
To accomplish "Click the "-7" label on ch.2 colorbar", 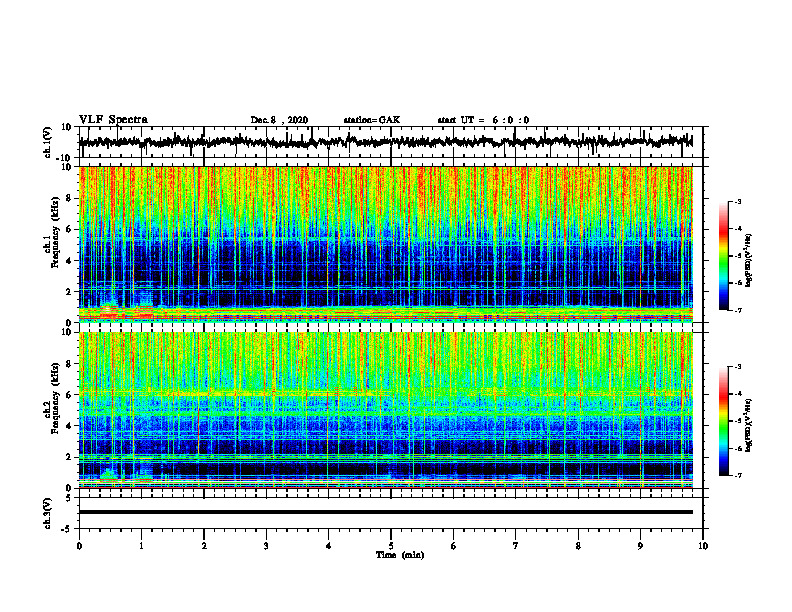I will (737, 475).
